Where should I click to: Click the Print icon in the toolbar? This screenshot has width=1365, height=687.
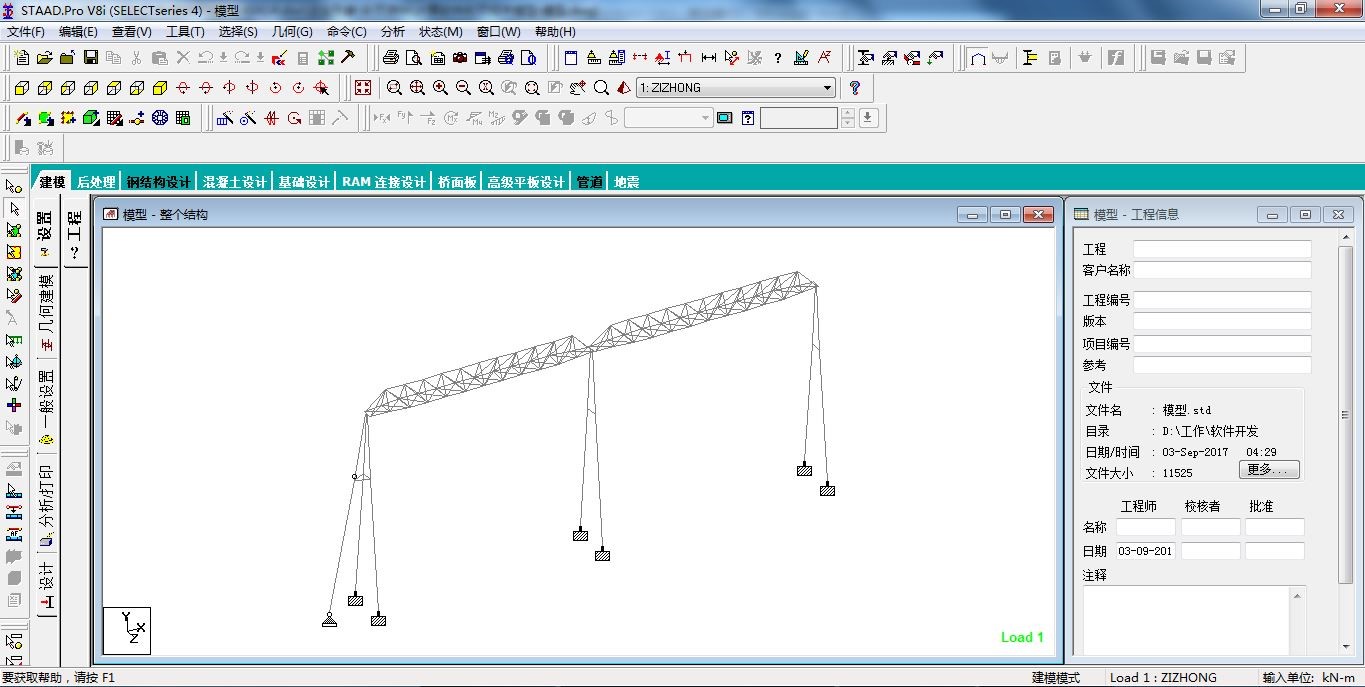point(391,58)
